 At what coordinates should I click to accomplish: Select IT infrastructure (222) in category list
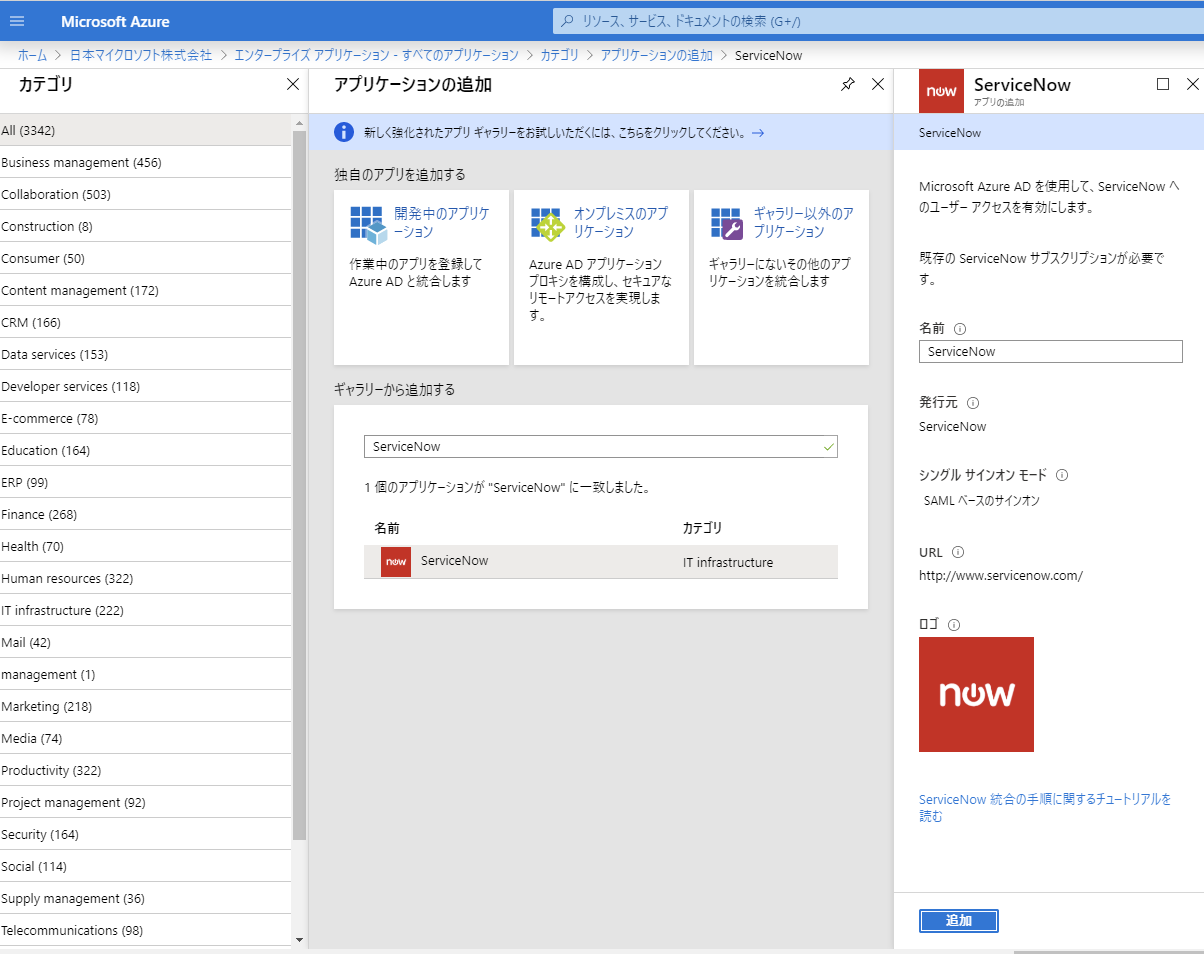click(x=146, y=610)
